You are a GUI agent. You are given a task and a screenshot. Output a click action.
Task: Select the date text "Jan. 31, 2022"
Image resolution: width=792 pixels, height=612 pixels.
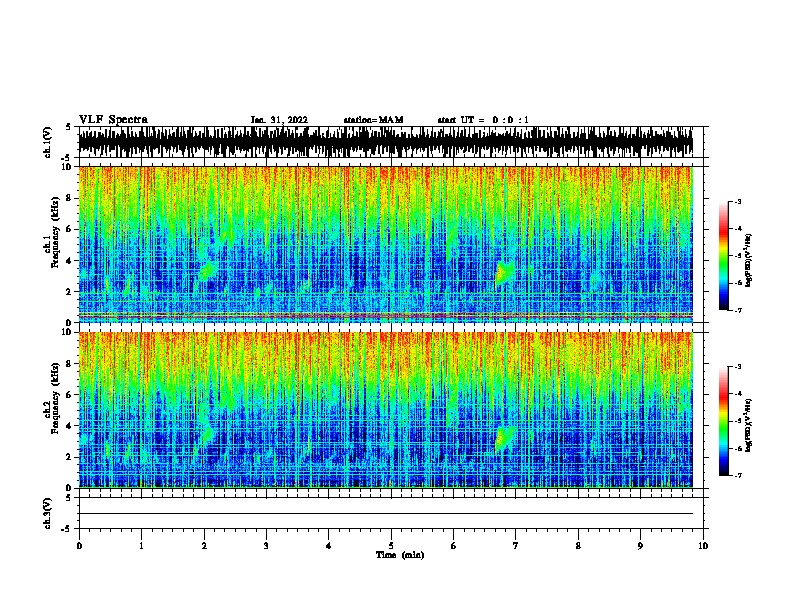click(279, 120)
